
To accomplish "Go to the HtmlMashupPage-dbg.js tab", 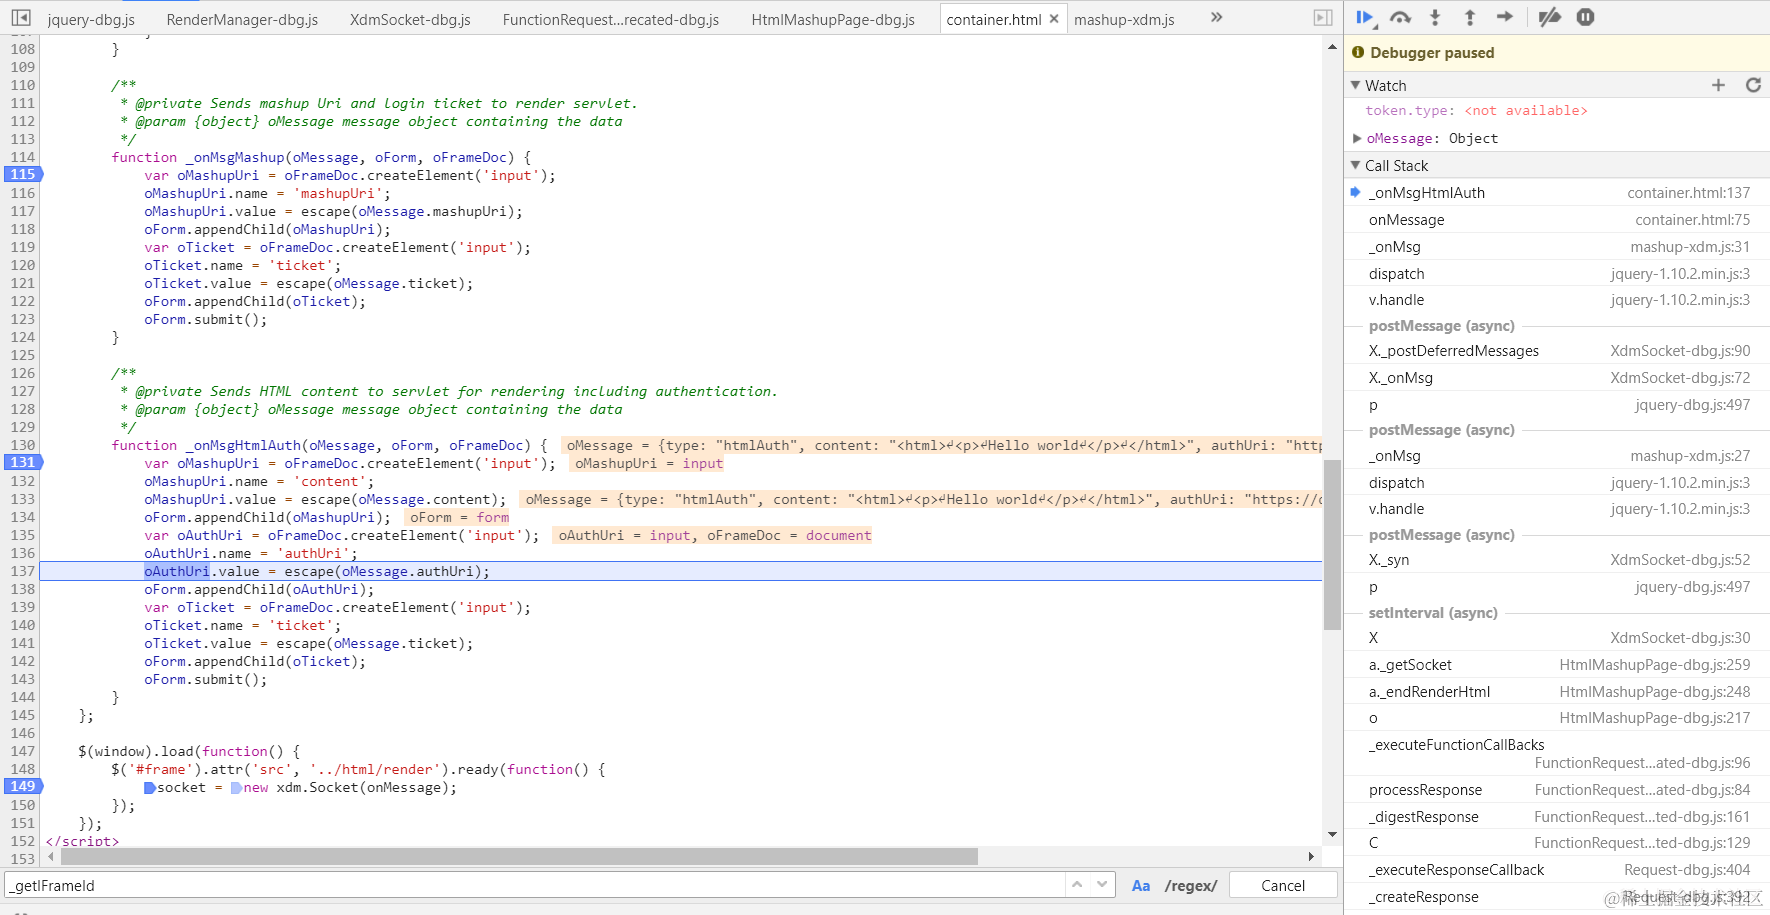I will point(833,19).
